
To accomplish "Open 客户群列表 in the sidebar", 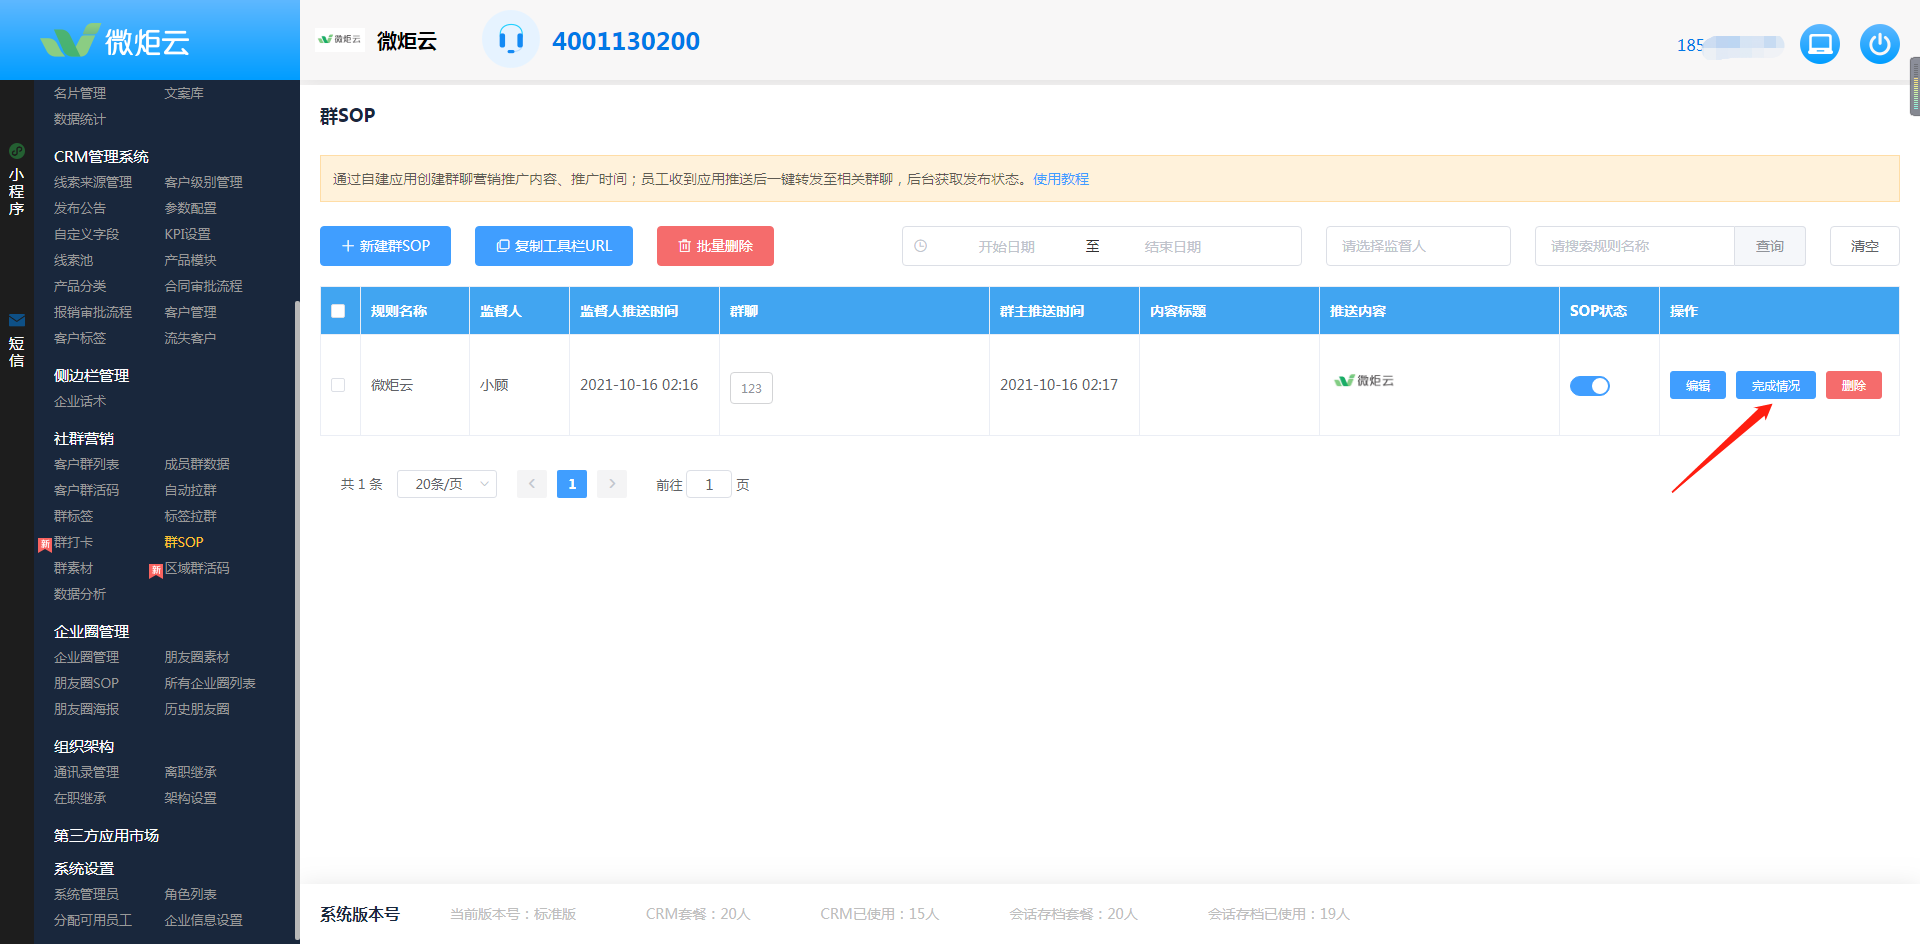I will 86,464.
